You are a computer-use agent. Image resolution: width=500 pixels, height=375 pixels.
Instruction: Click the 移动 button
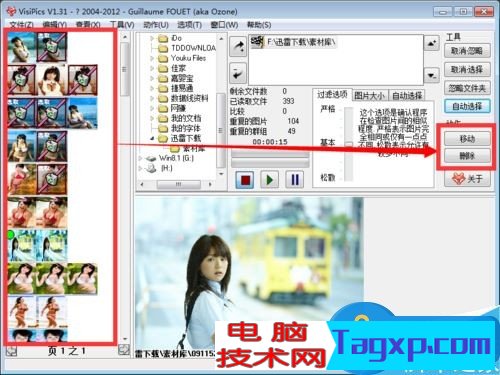tap(467, 138)
